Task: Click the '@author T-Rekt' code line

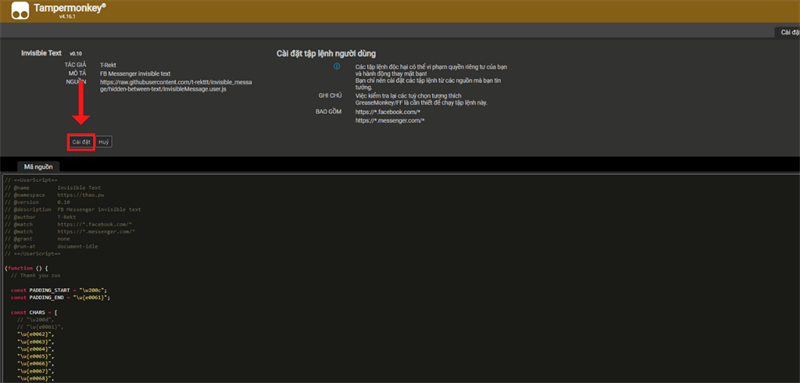Action: (39, 217)
